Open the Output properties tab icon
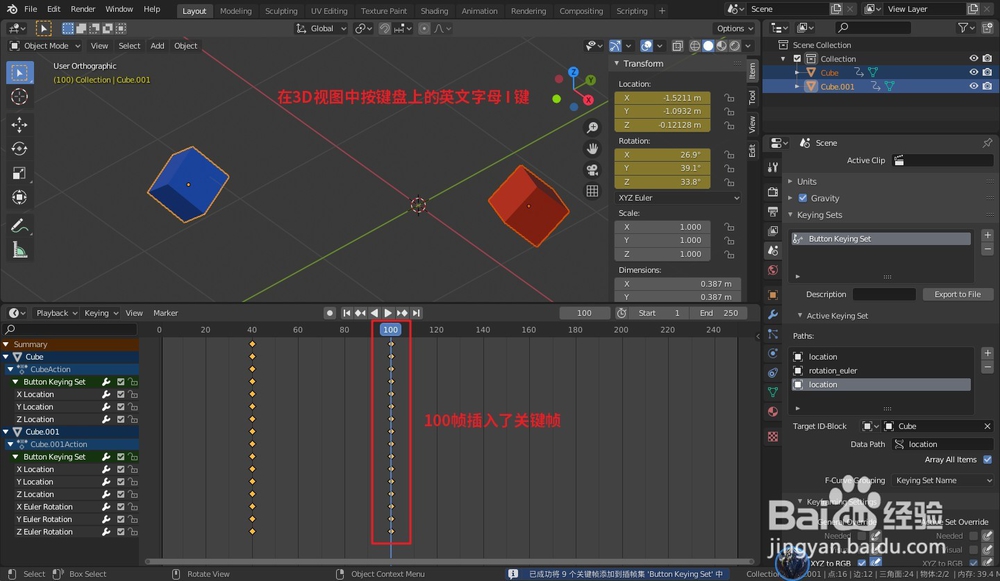1000x581 pixels. tap(773, 211)
